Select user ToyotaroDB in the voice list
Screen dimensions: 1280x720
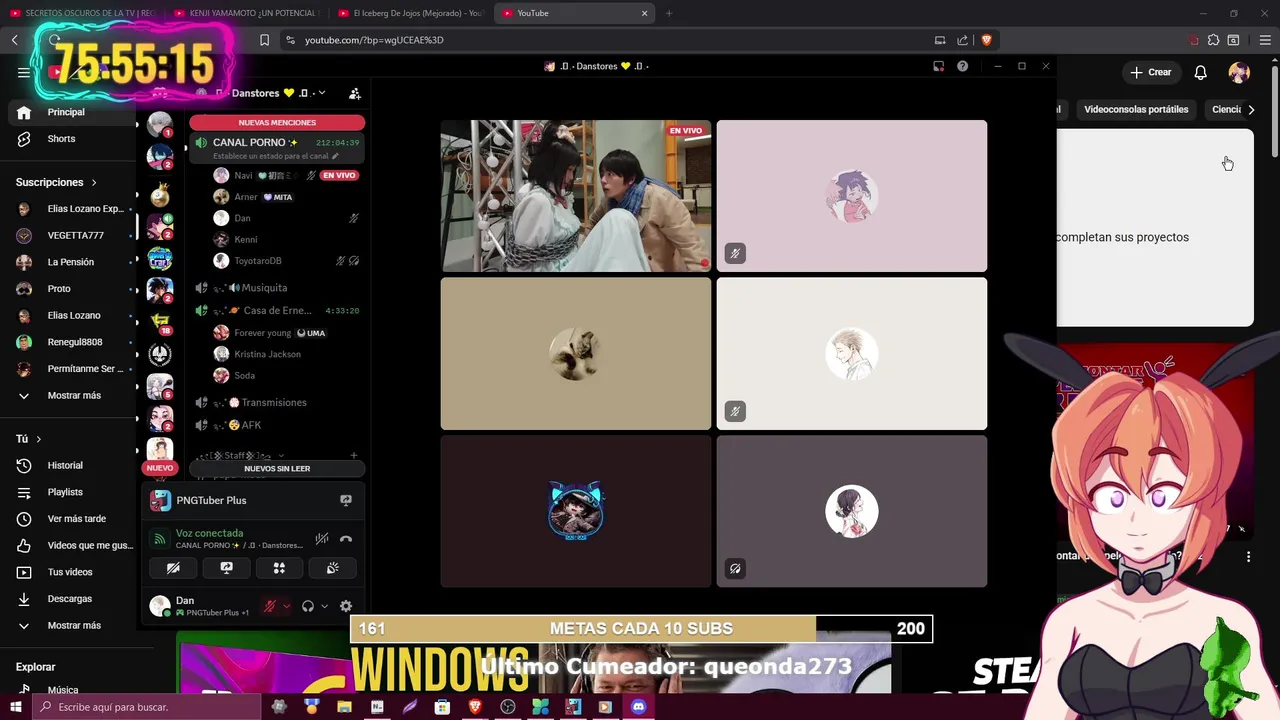[x=285, y=261]
